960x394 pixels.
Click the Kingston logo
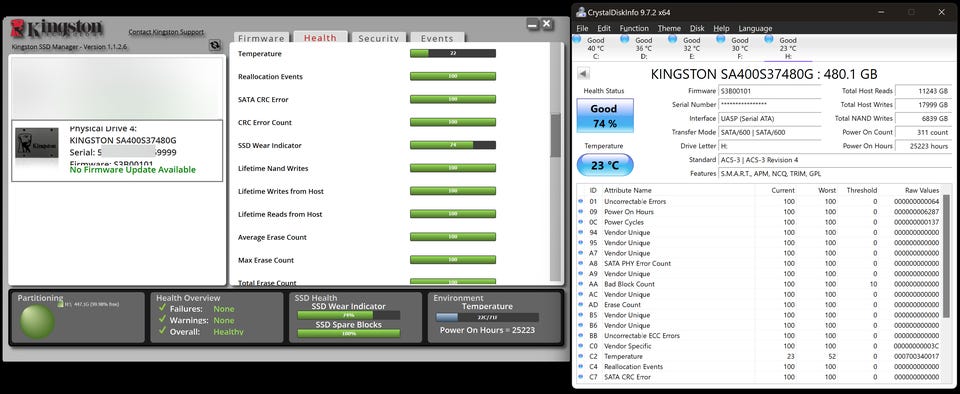[x=57, y=29]
